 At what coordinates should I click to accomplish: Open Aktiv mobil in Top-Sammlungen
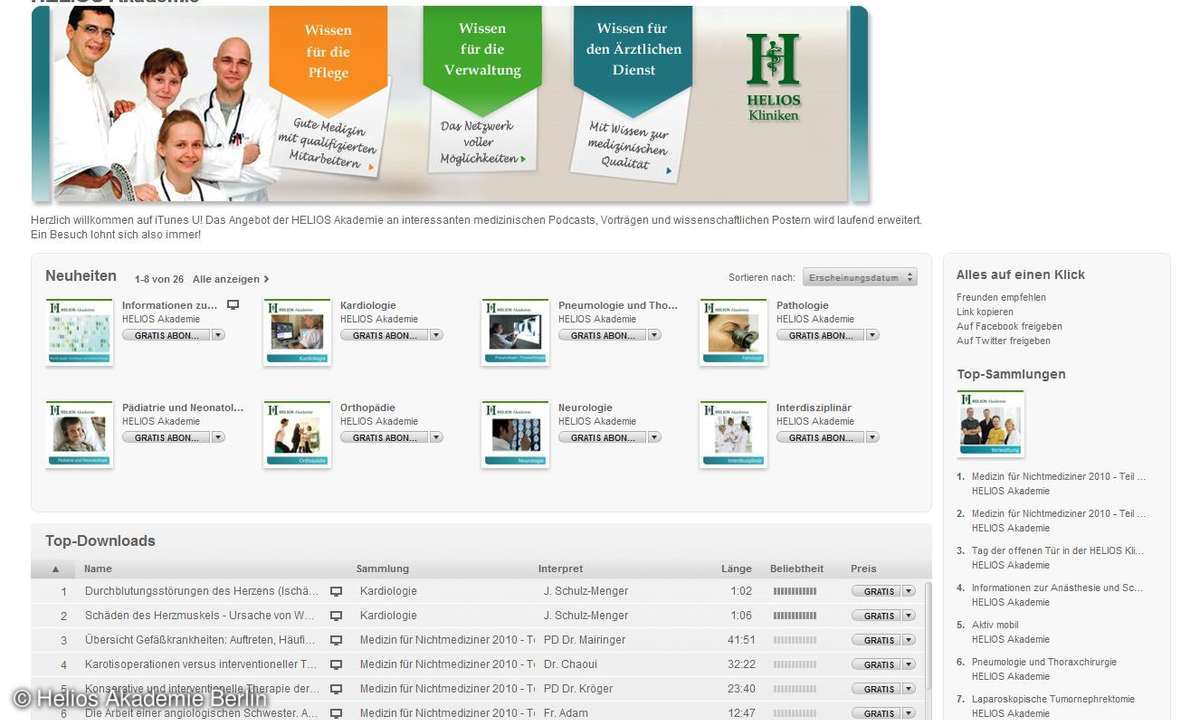[995, 625]
